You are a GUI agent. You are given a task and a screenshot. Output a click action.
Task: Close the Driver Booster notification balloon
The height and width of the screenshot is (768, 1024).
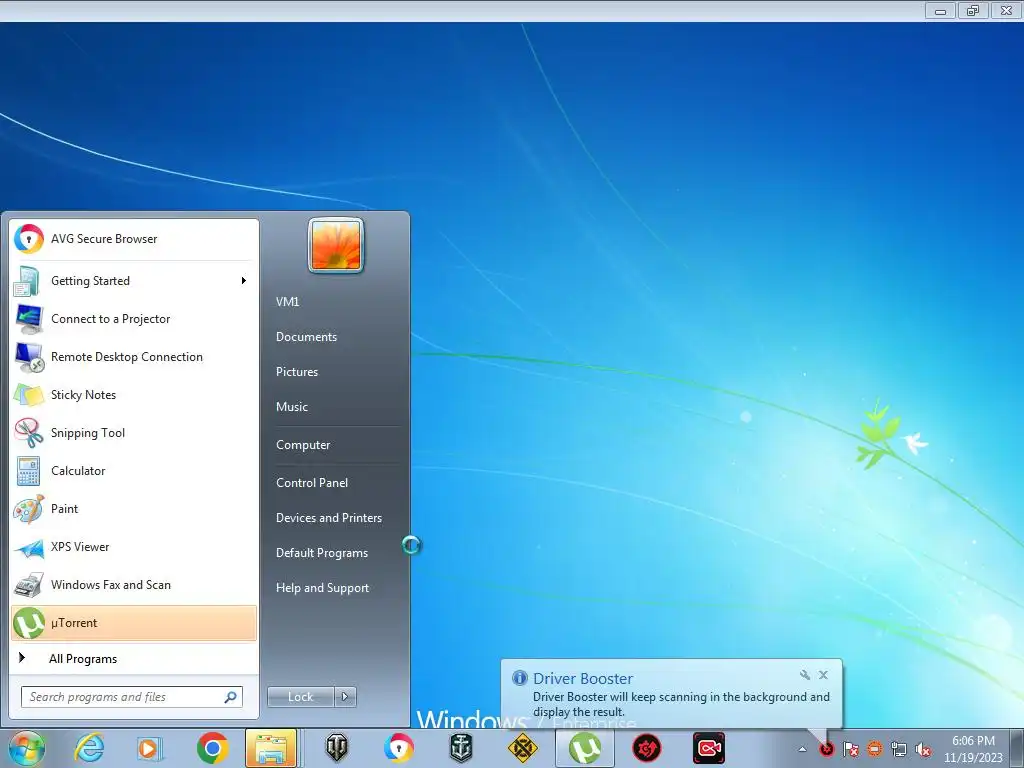coord(824,675)
